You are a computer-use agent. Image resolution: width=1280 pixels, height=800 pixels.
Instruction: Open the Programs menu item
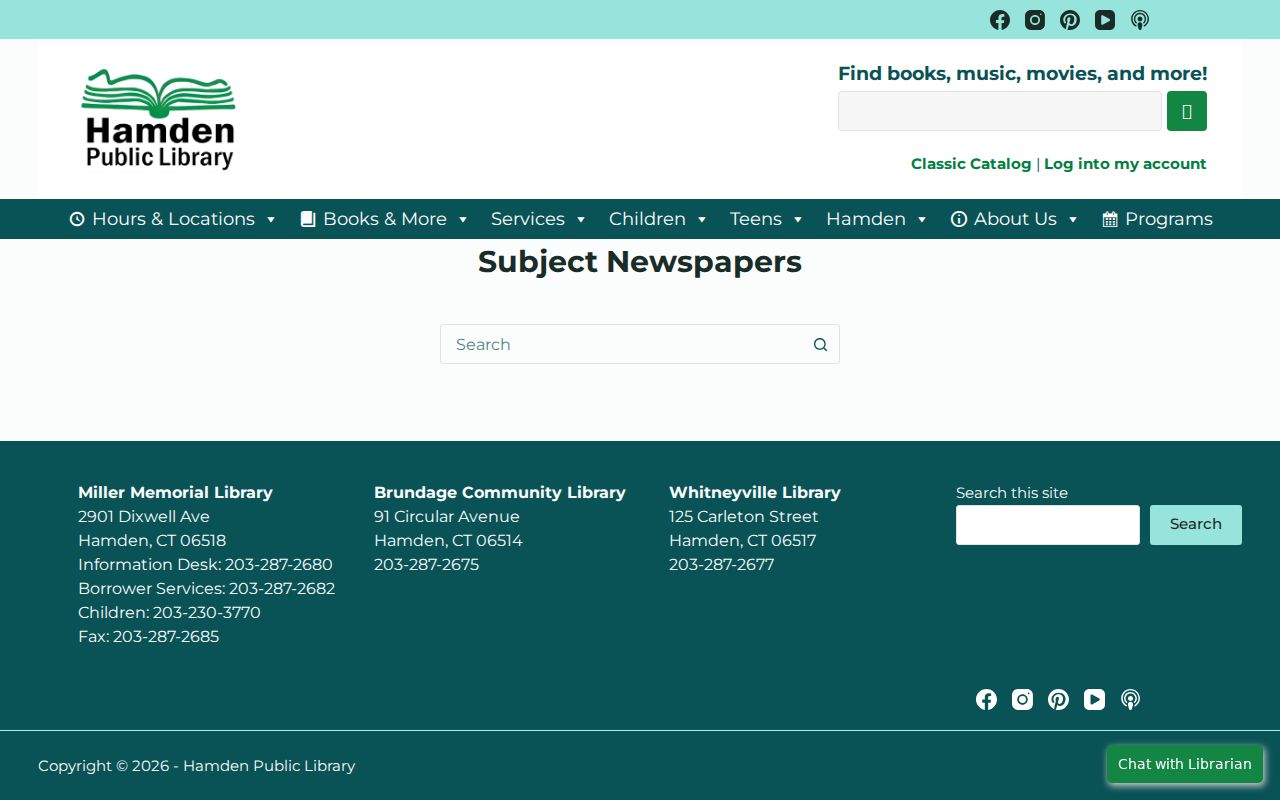coord(1158,219)
